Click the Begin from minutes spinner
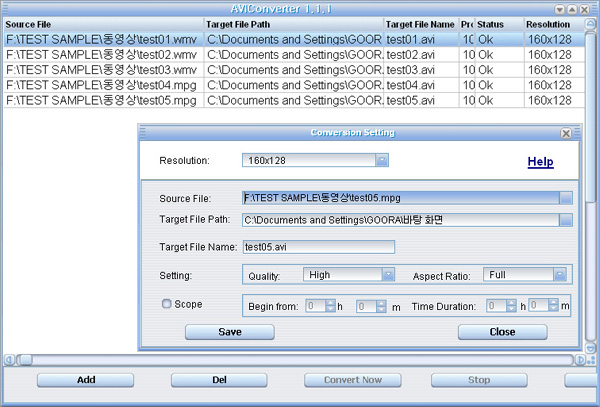The height and width of the screenshot is (407, 600). pyautogui.click(x=371, y=306)
